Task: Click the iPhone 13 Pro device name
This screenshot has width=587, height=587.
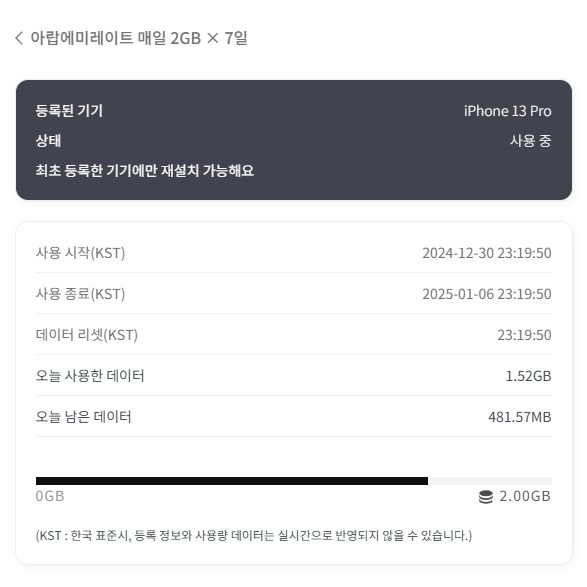Action: (x=507, y=111)
